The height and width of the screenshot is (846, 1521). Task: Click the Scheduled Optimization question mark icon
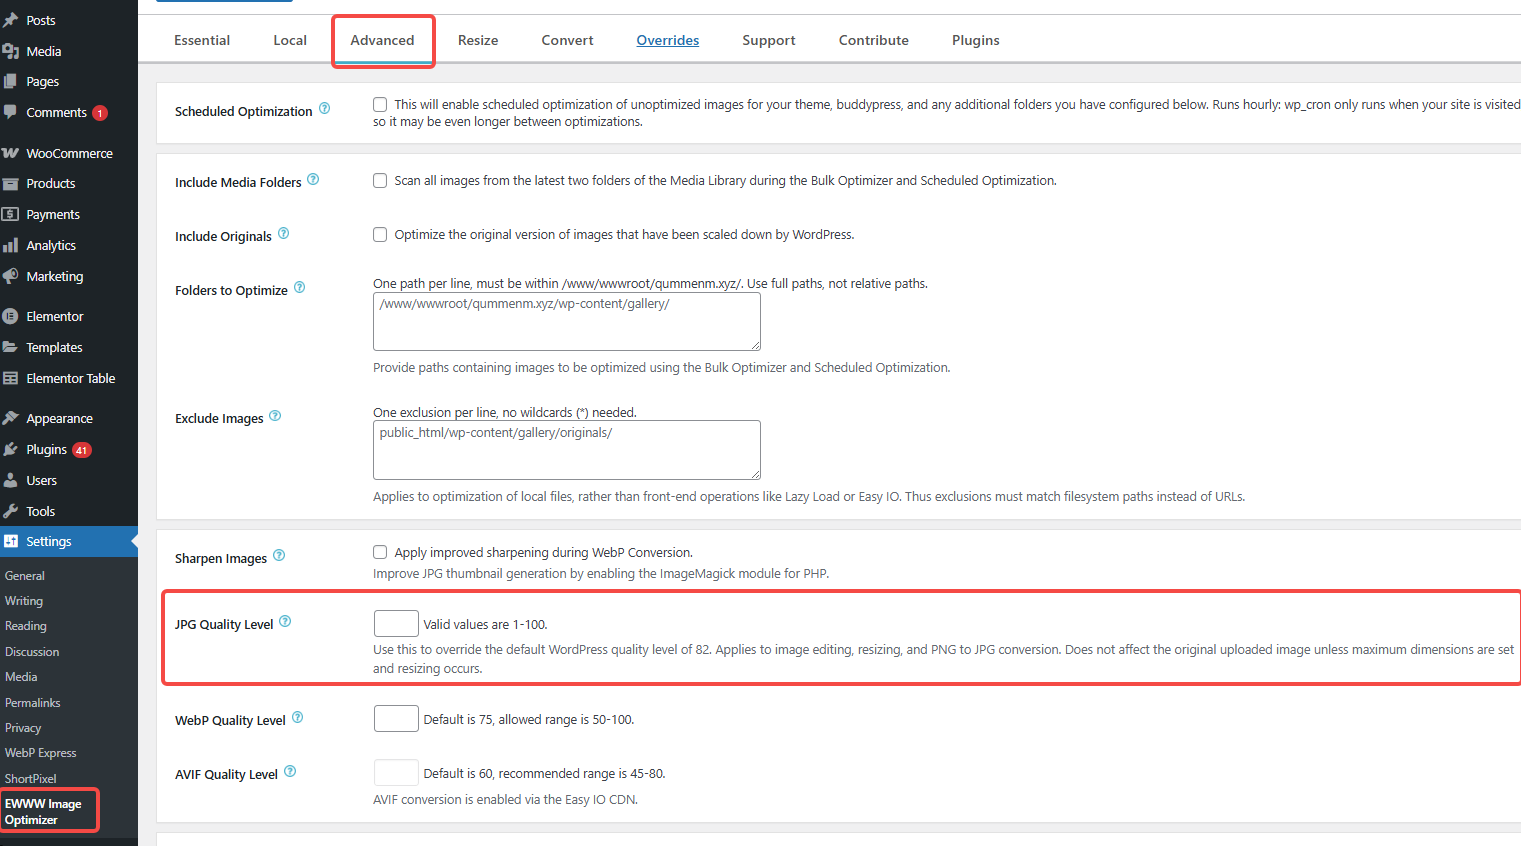tap(324, 108)
